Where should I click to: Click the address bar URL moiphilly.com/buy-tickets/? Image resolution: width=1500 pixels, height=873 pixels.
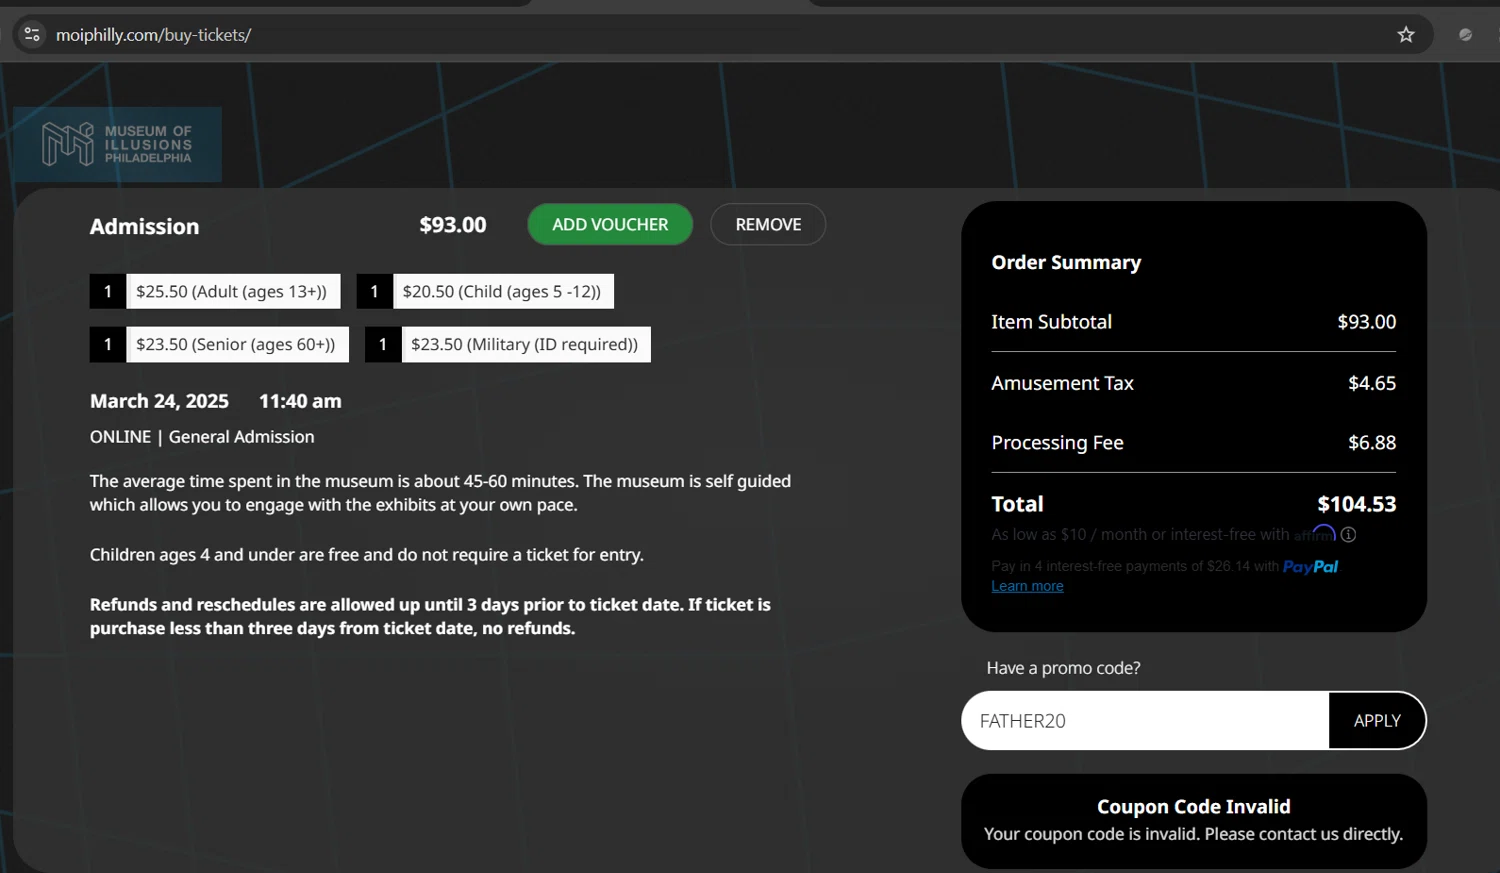click(x=153, y=35)
